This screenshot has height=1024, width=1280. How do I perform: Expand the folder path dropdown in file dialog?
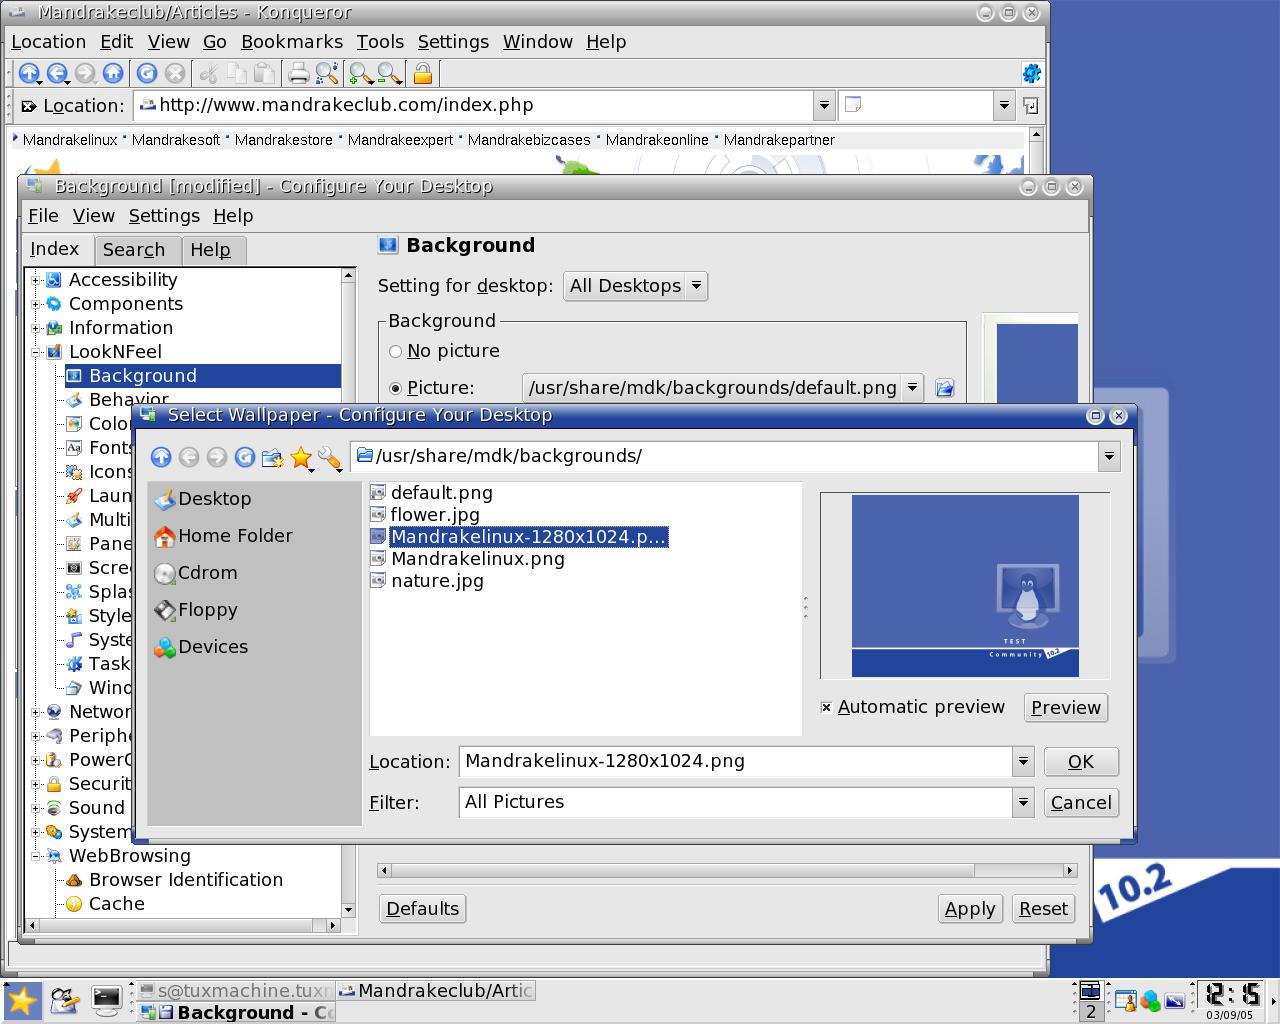click(1109, 456)
